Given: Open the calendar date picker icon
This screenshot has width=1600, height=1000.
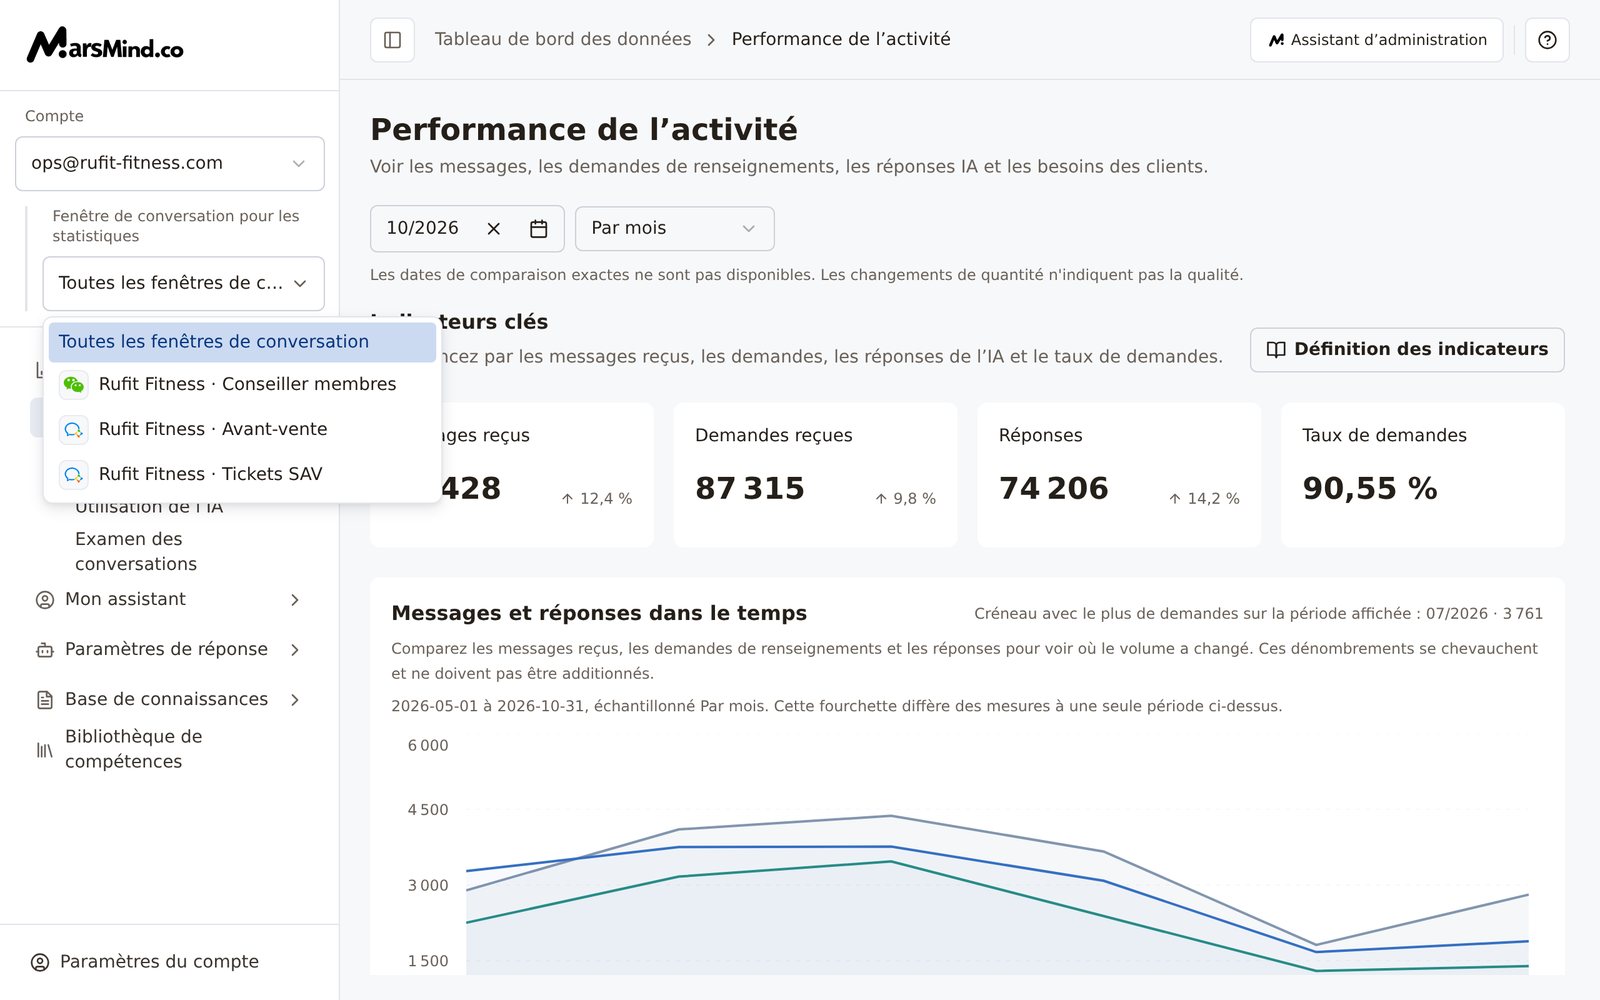Looking at the screenshot, I should coord(538,229).
